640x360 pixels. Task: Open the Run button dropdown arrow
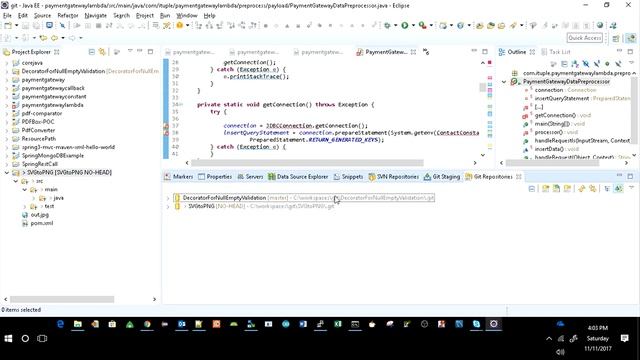click(x=413, y=25)
